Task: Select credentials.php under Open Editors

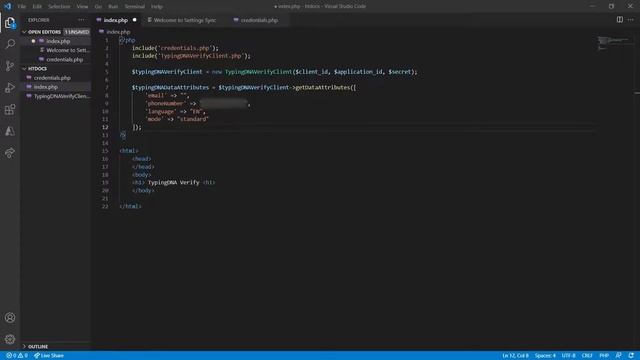Action: pyautogui.click(x=64, y=60)
